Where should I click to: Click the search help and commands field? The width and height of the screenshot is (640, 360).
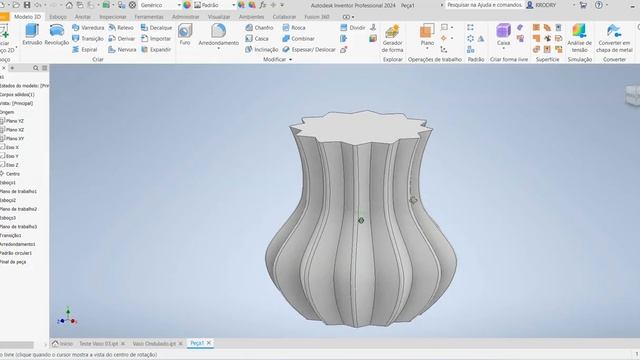pos(484,5)
